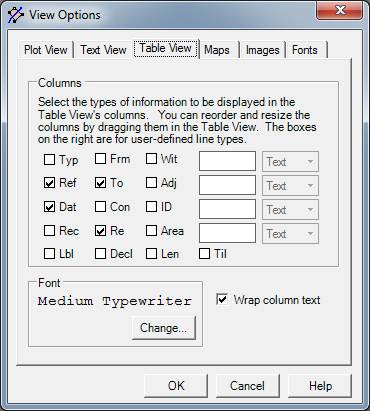Click the Help button
Image resolution: width=370 pixels, height=411 pixels.
click(320, 386)
